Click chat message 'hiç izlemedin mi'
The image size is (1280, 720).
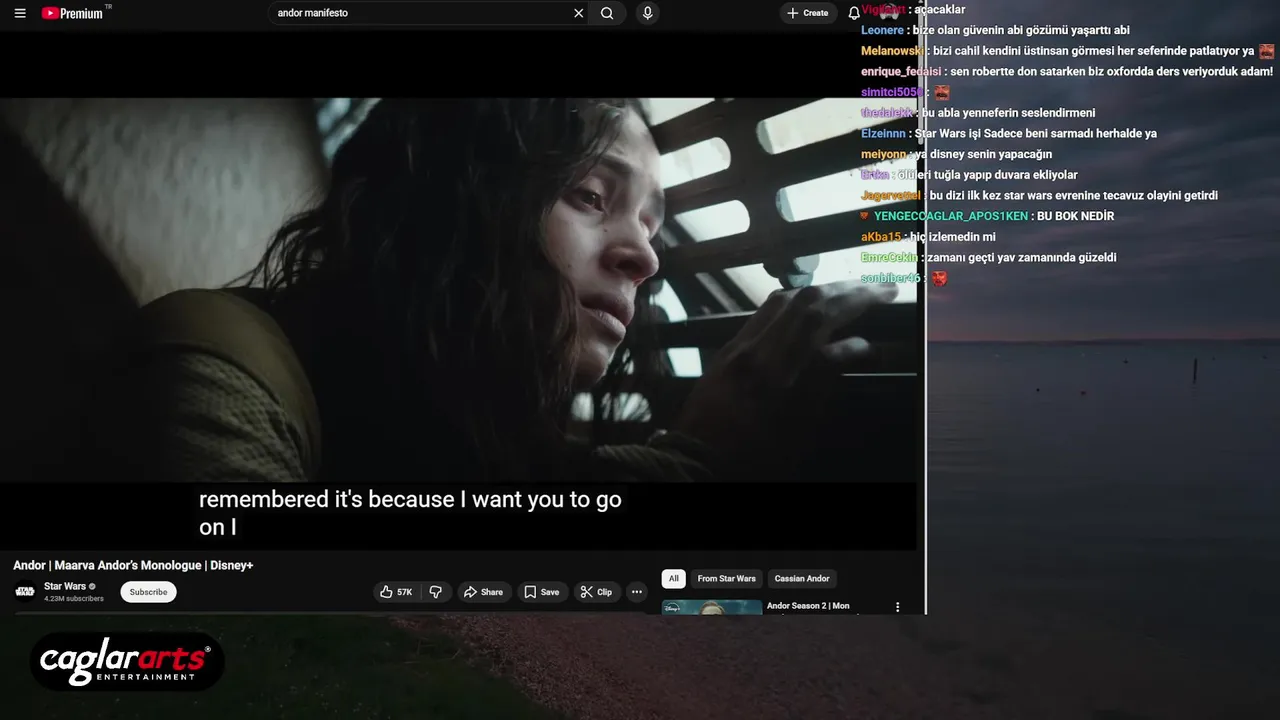pyautogui.click(x=953, y=237)
